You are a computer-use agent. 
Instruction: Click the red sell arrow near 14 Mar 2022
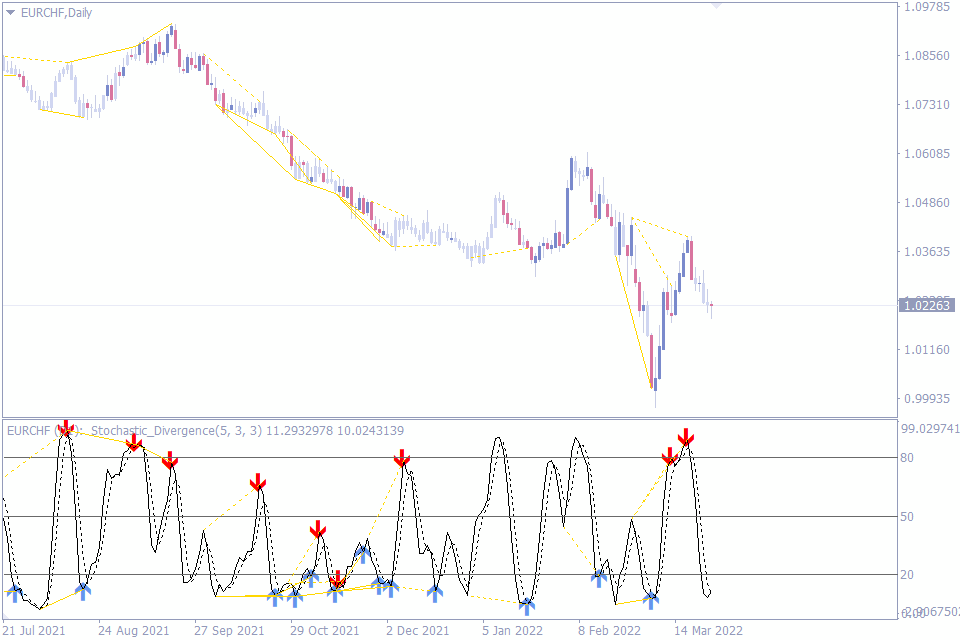[x=685, y=438]
